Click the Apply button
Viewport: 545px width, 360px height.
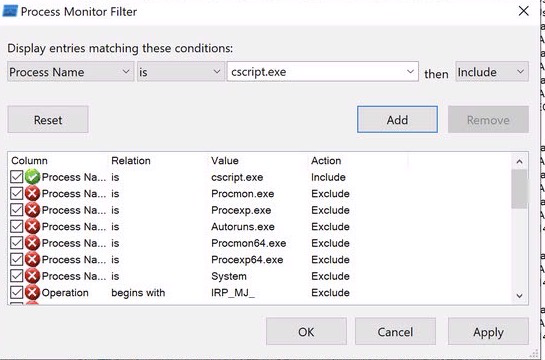[x=488, y=332]
